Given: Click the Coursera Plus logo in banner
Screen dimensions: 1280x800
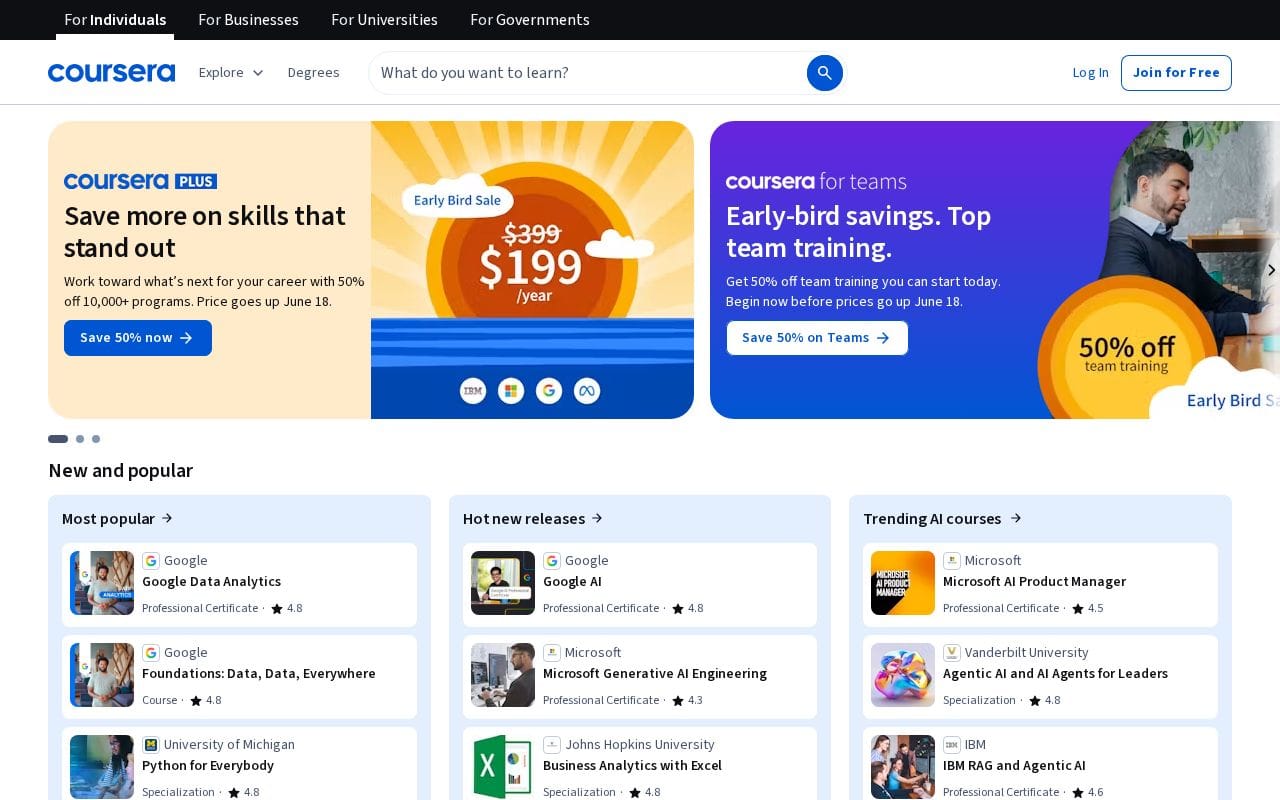Looking at the screenshot, I should tap(140, 181).
